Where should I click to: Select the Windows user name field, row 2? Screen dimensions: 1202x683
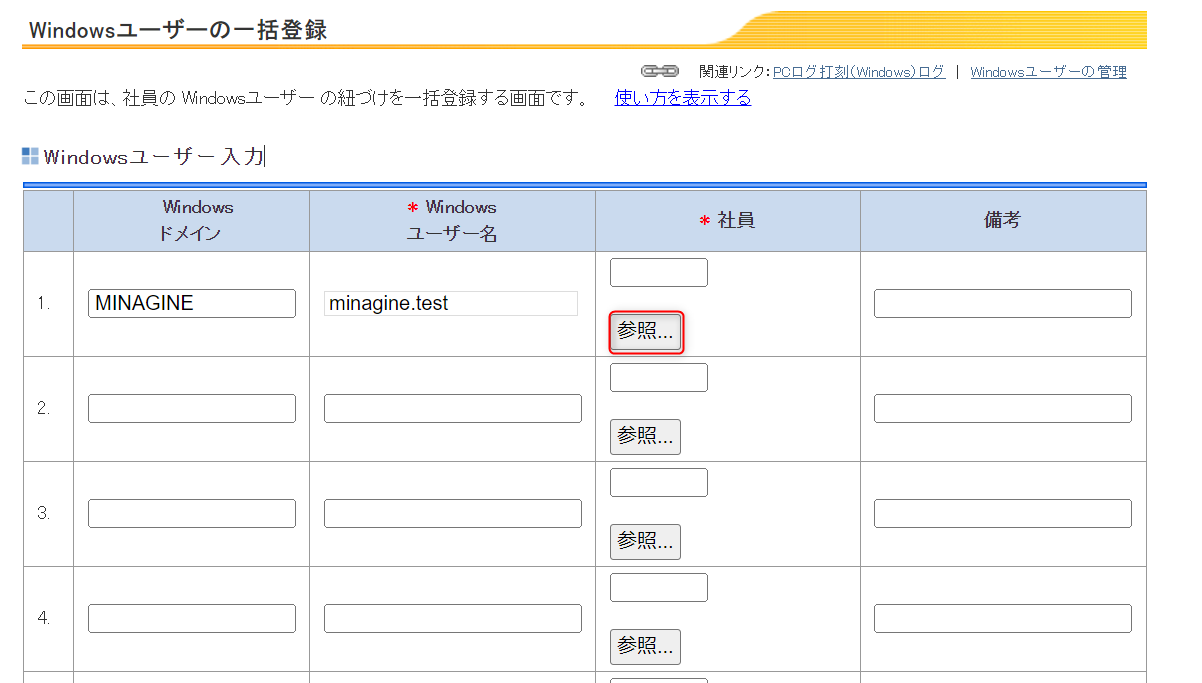(x=453, y=408)
